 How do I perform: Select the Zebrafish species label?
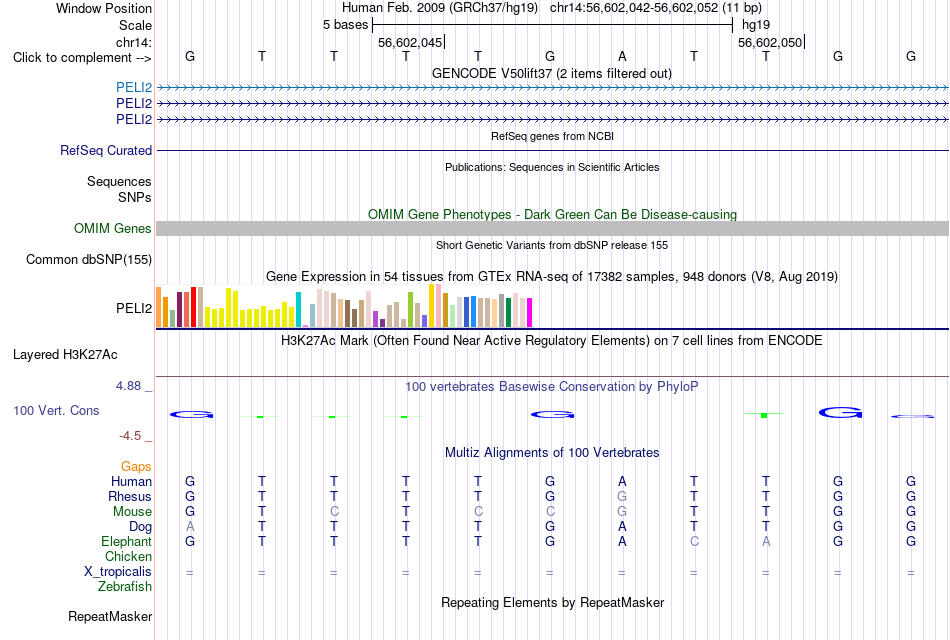(125, 587)
